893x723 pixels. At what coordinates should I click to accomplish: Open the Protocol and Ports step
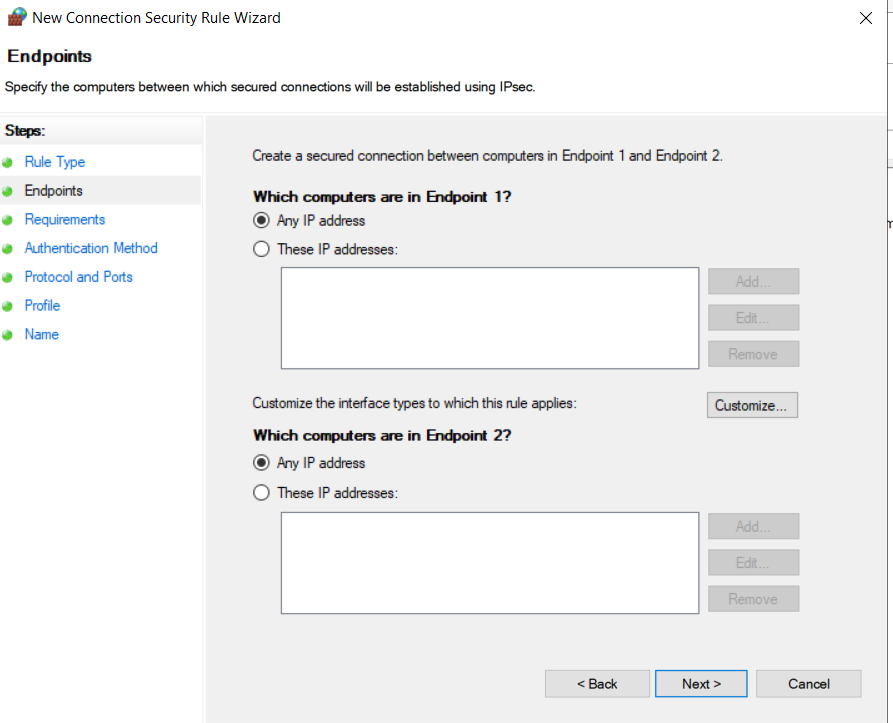pos(79,277)
